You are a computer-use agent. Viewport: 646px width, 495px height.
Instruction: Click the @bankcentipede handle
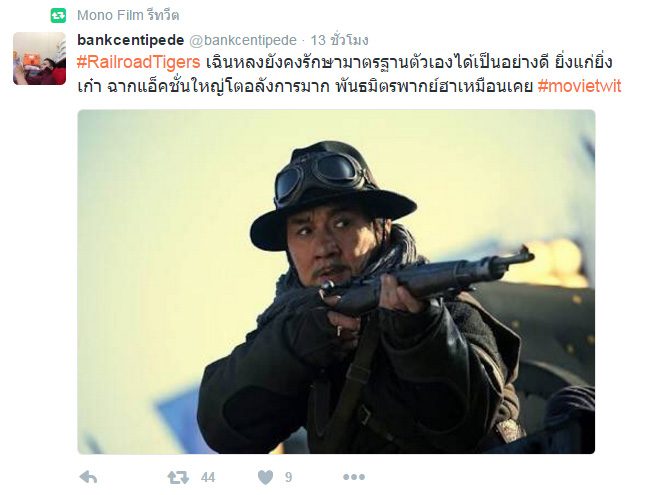(243, 40)
